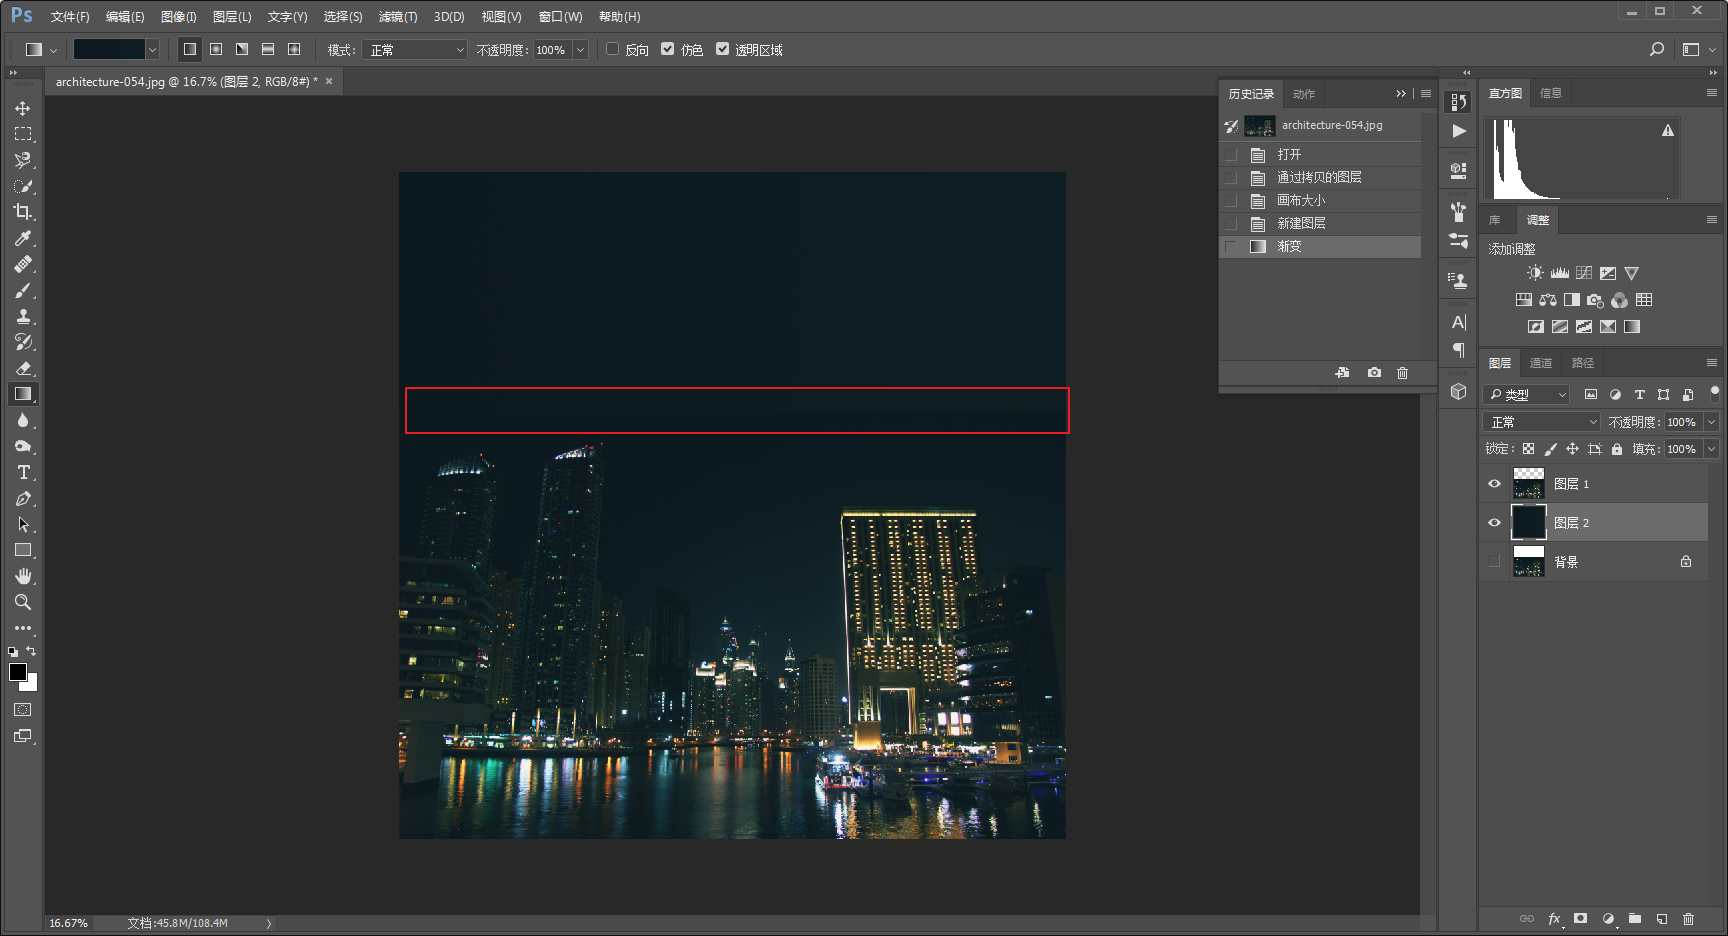Select the Crop tool

click(23, 212)
